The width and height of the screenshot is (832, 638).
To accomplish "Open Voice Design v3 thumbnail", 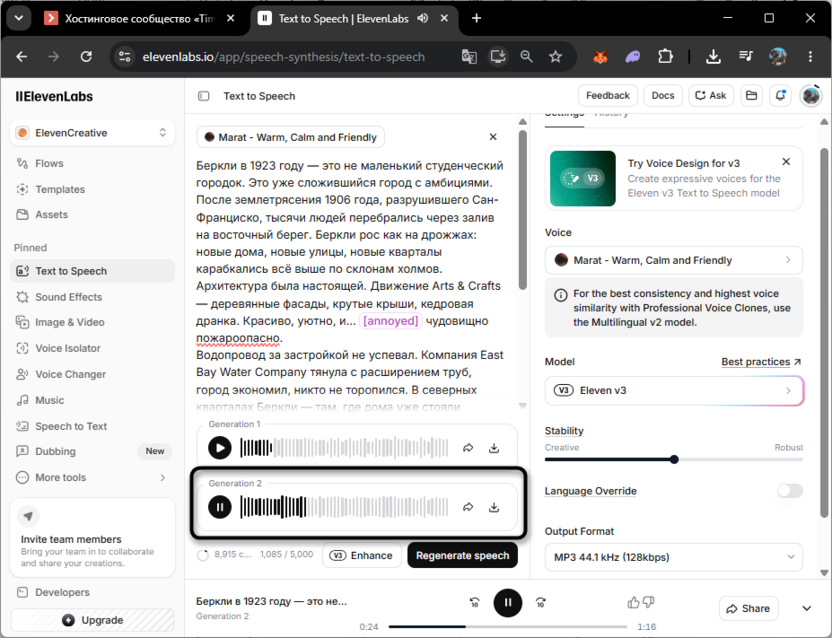I will [x=583, y=178].
